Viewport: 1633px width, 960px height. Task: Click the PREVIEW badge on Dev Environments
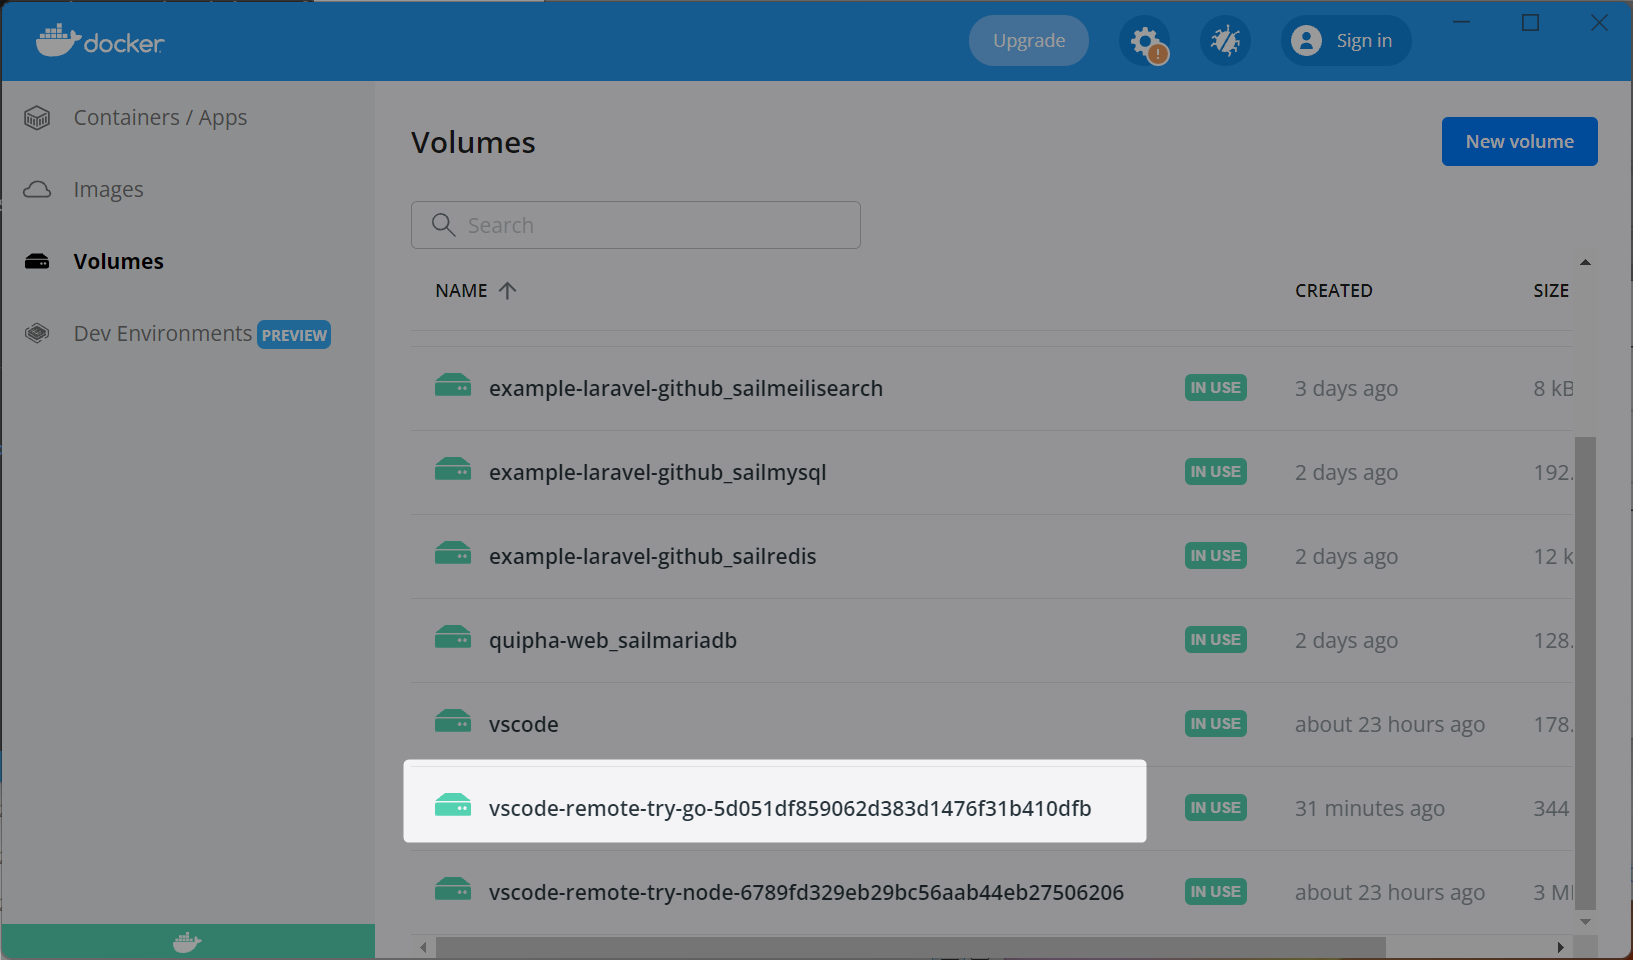coord(294,335)
